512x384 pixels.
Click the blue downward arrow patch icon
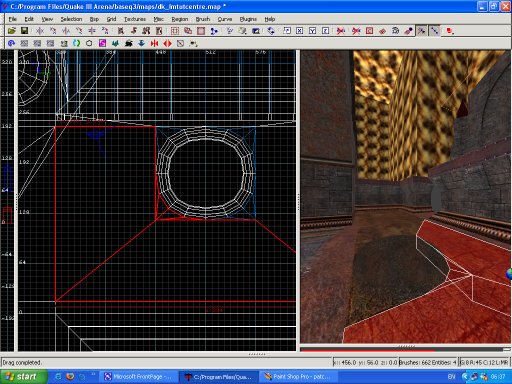click(x=141, y=43)
